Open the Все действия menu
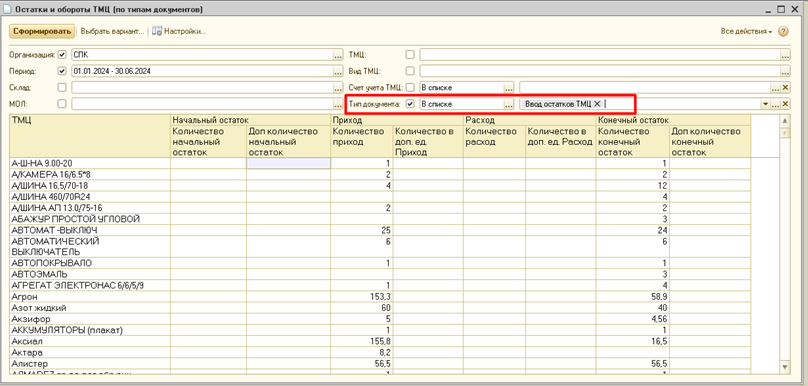The image size is (808, 386). pyautogui.click(x=746, y=31)
